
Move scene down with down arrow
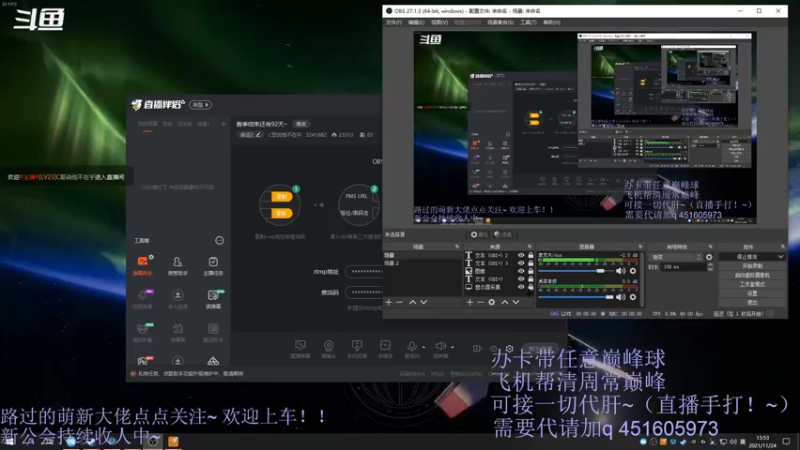pos(423,302)
